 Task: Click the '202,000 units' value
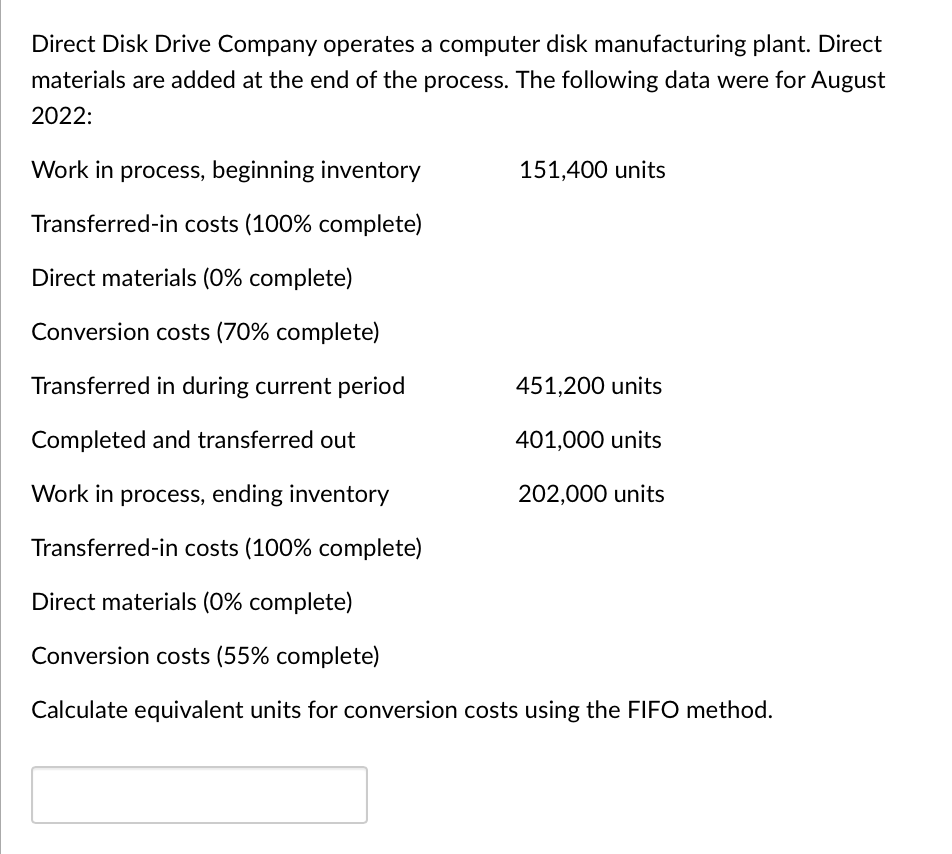point(591,494)
